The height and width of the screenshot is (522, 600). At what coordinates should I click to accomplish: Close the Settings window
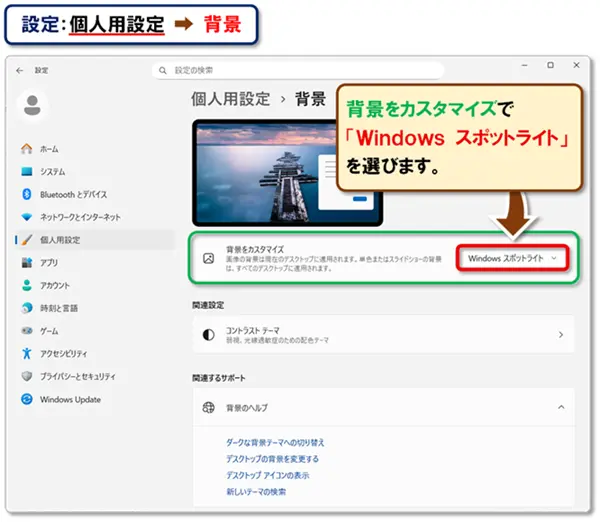click(576, 65)
